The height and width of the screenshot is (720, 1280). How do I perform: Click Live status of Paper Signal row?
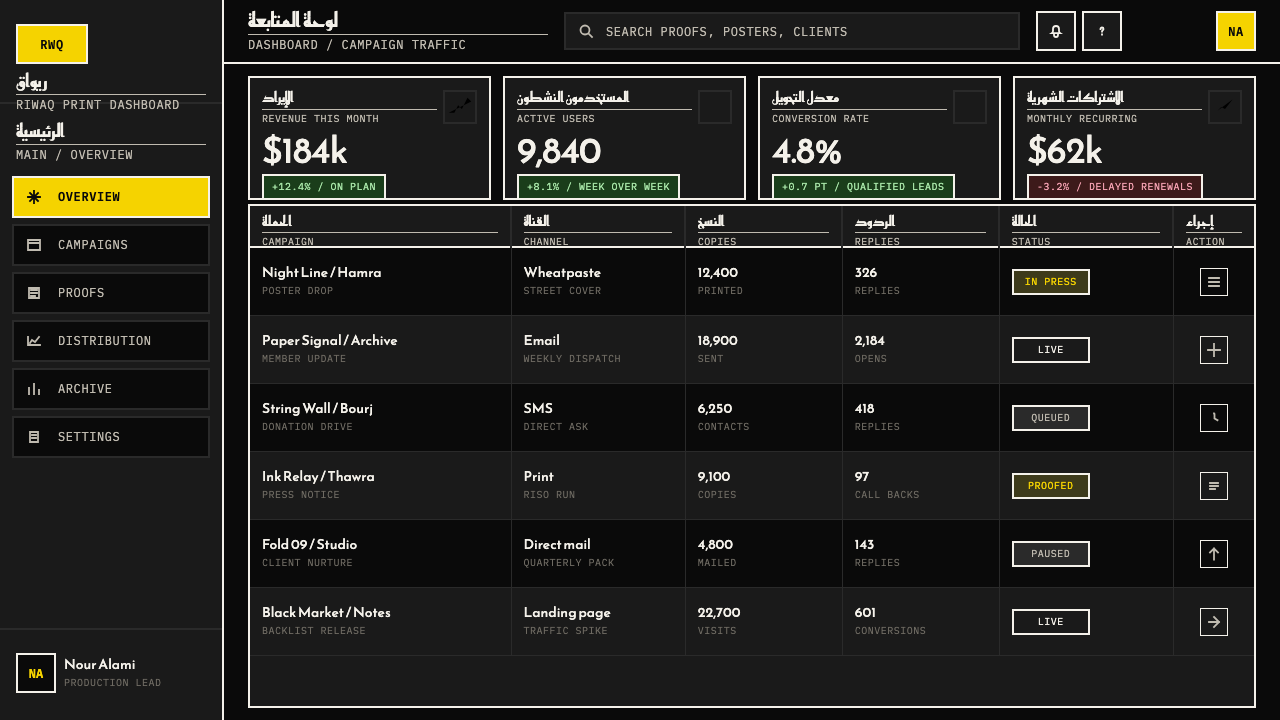click(x=1051, y=350)
